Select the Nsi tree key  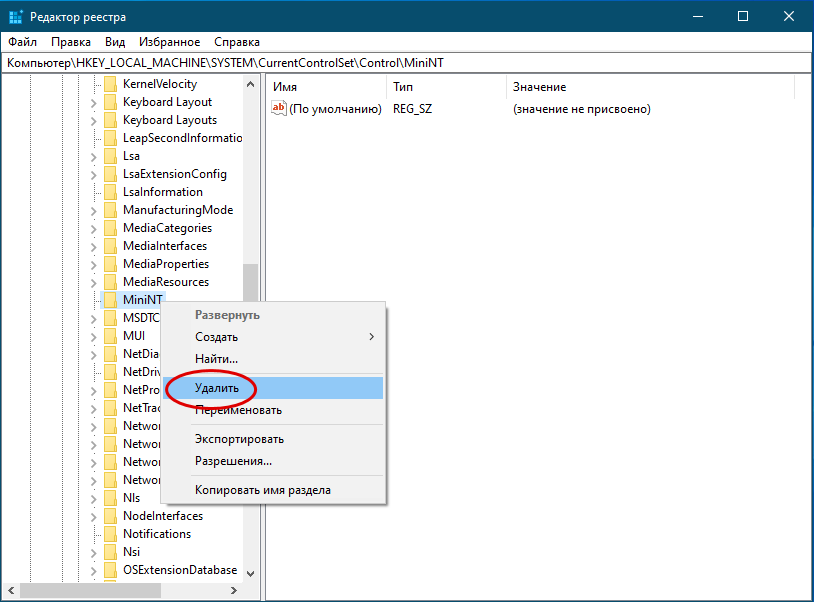click(x=131, y=552)
